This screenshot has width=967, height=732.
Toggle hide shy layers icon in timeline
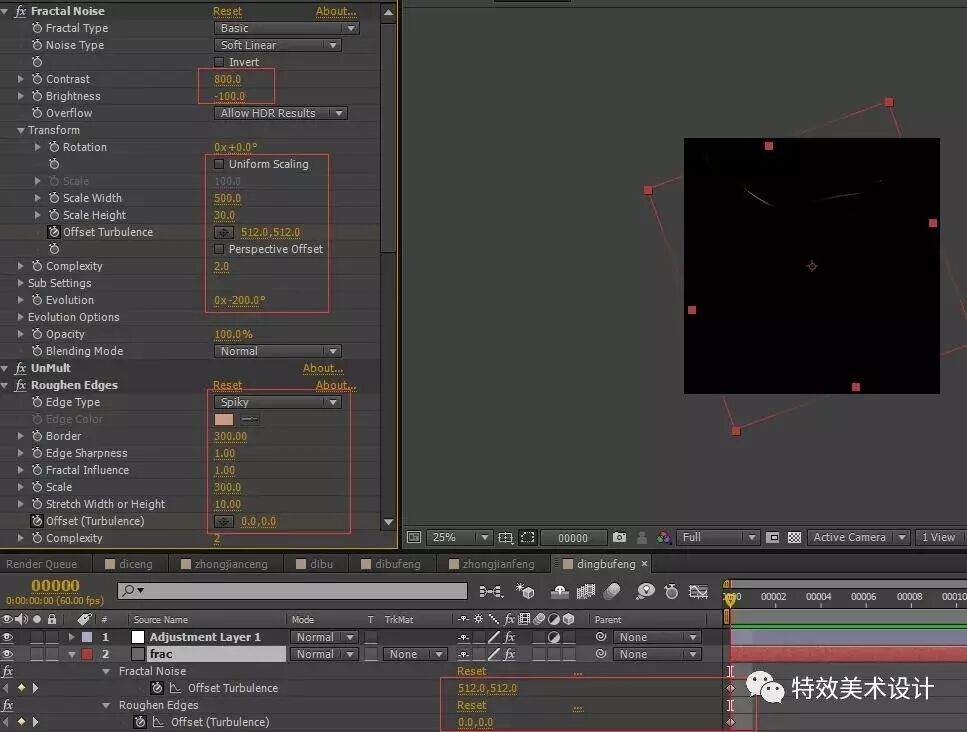[x=559, y=592]
